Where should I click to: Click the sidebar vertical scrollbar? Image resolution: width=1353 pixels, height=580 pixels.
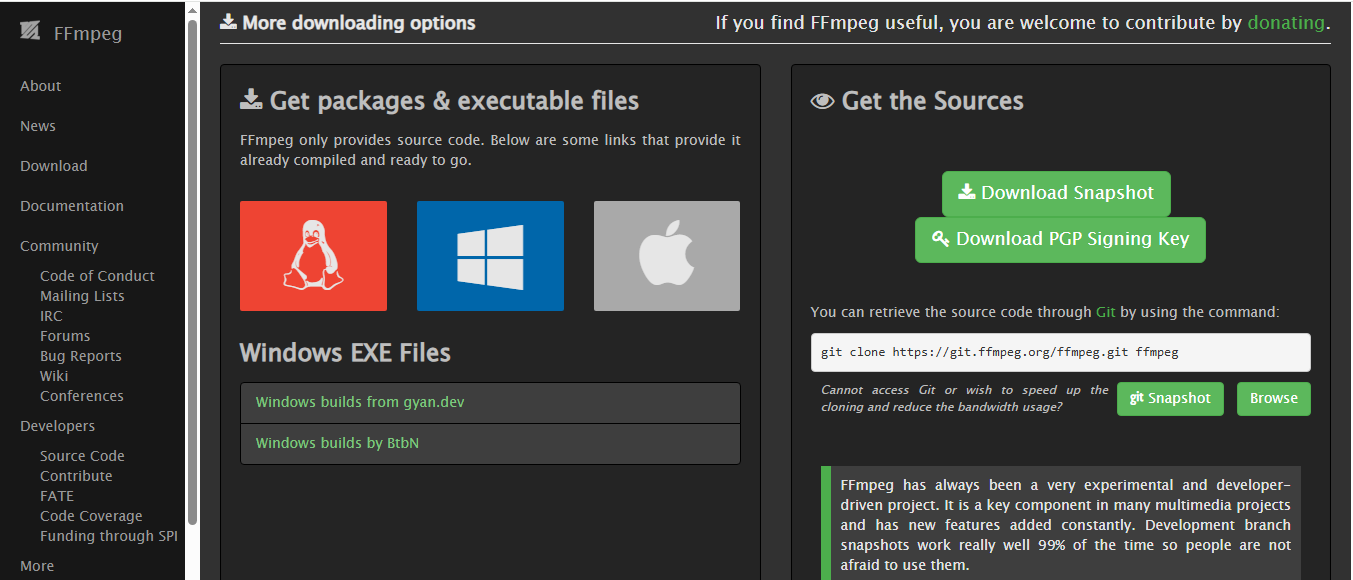[192, 270]
